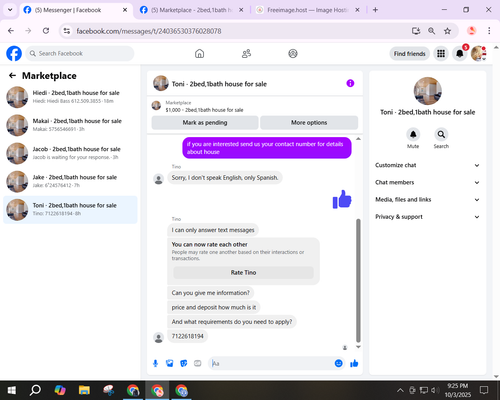Screen dimensions: 500x400
Task: Open Jacob's house for sale conversation
Action: [x=70, y=153]
